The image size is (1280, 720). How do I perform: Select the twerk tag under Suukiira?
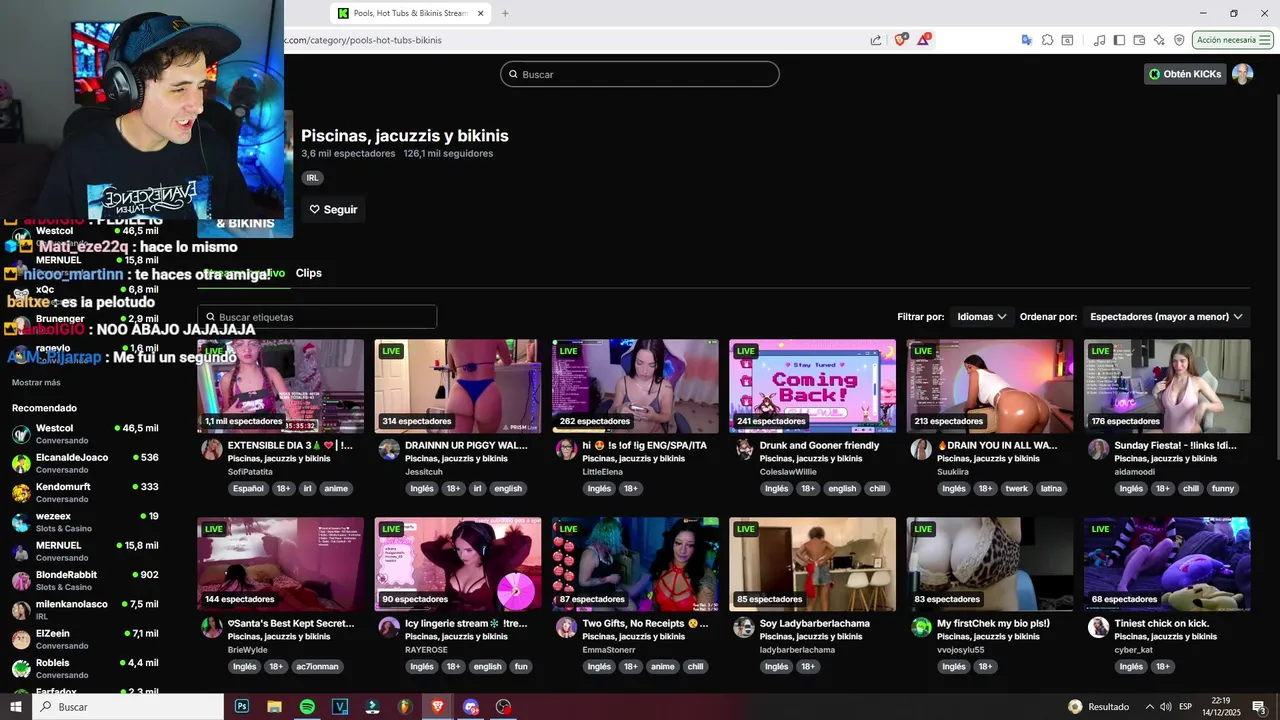click(1016, 489)
